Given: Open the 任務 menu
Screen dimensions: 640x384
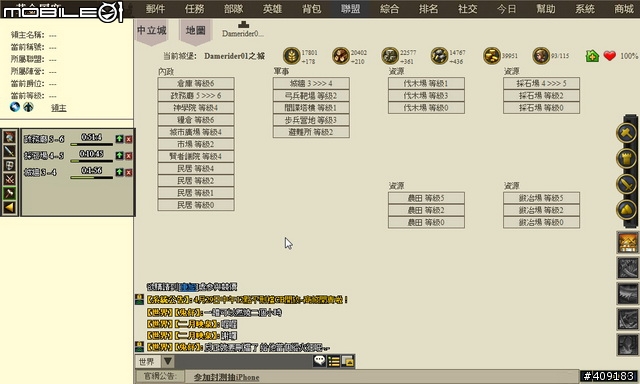Looking at the screenshot, I should click(195, 9).
